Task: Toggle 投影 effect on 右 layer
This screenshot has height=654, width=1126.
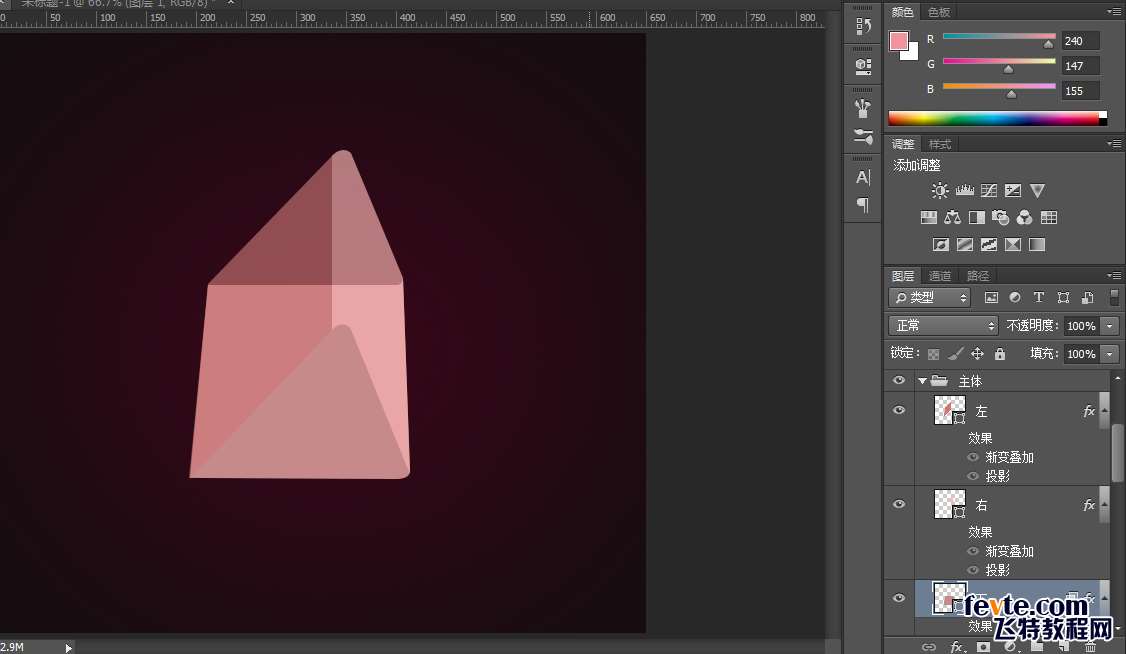Action: 973,570
